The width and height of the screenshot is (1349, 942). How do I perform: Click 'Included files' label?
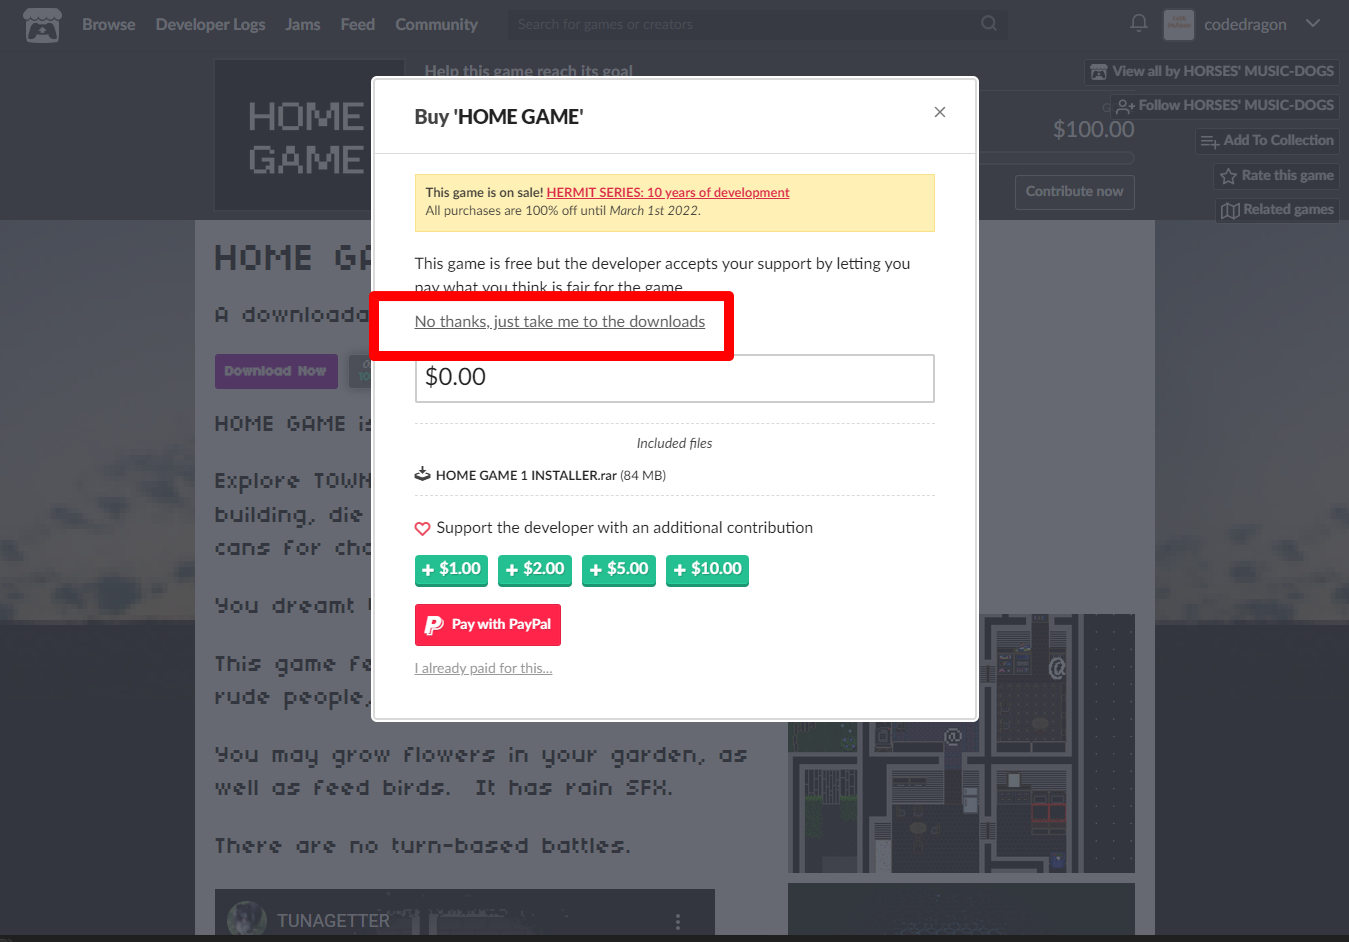pyautogui.click(x=674, y=443)
